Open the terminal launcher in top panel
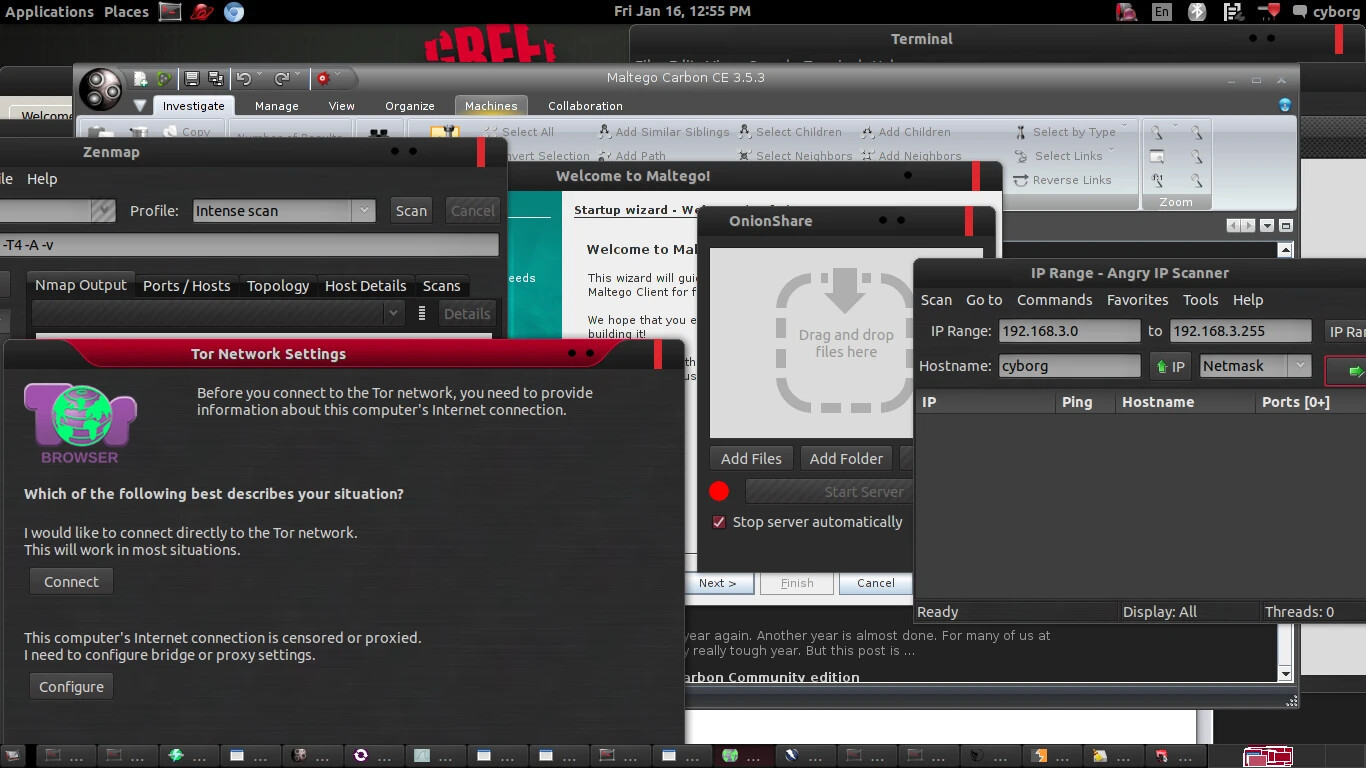 tap(170, 12)
